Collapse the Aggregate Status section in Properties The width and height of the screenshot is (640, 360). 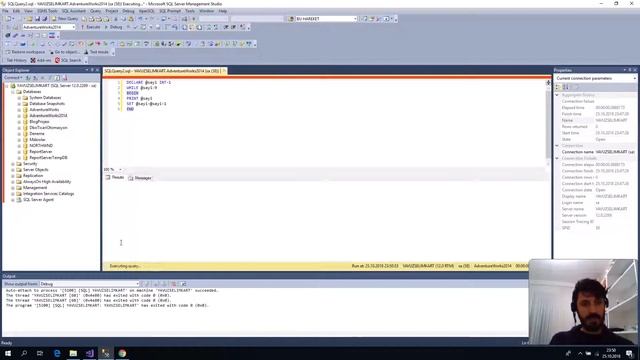[x=557, y=95]
